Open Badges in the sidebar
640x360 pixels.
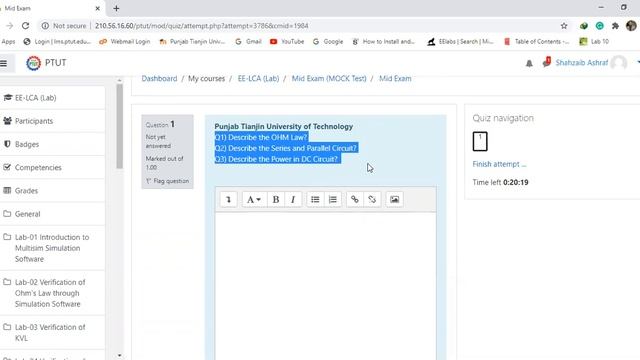click(x=52, y=144)
